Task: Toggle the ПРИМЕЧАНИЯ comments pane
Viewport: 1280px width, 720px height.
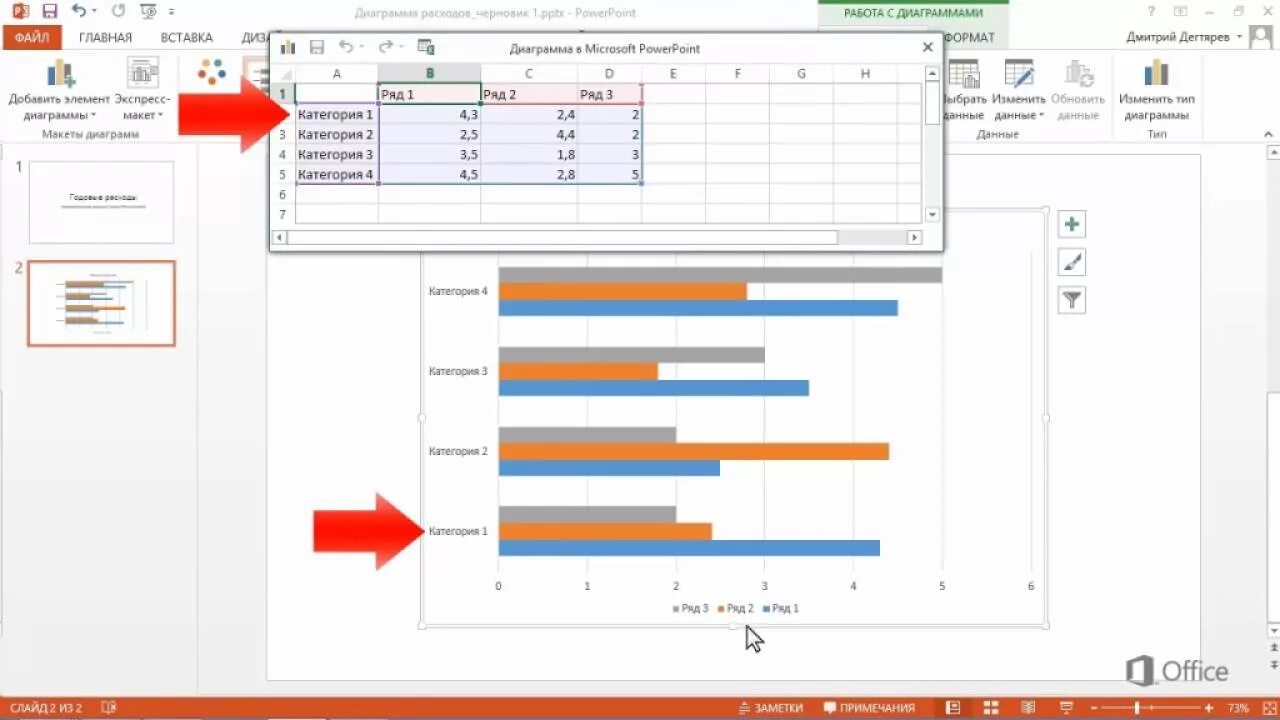Action: click(869, 708)
